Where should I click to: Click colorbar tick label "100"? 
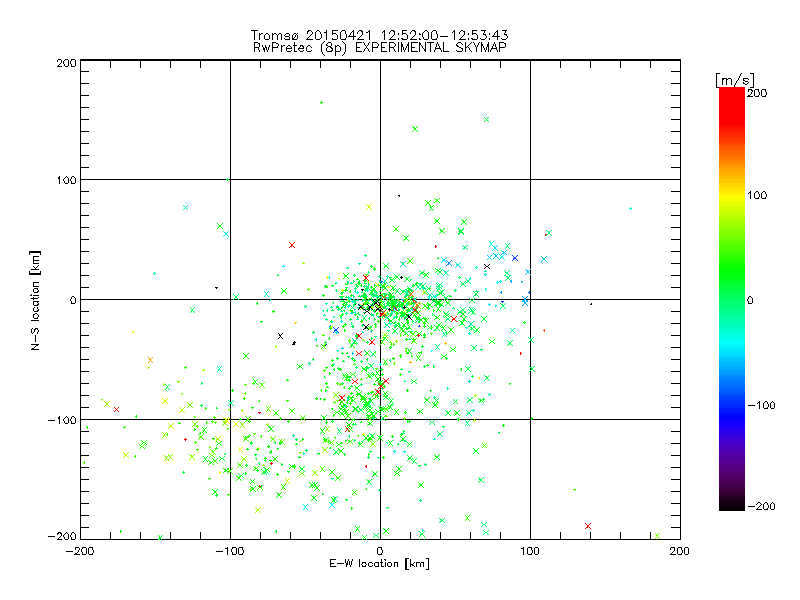pyautogui.click(x=757, y=195)
